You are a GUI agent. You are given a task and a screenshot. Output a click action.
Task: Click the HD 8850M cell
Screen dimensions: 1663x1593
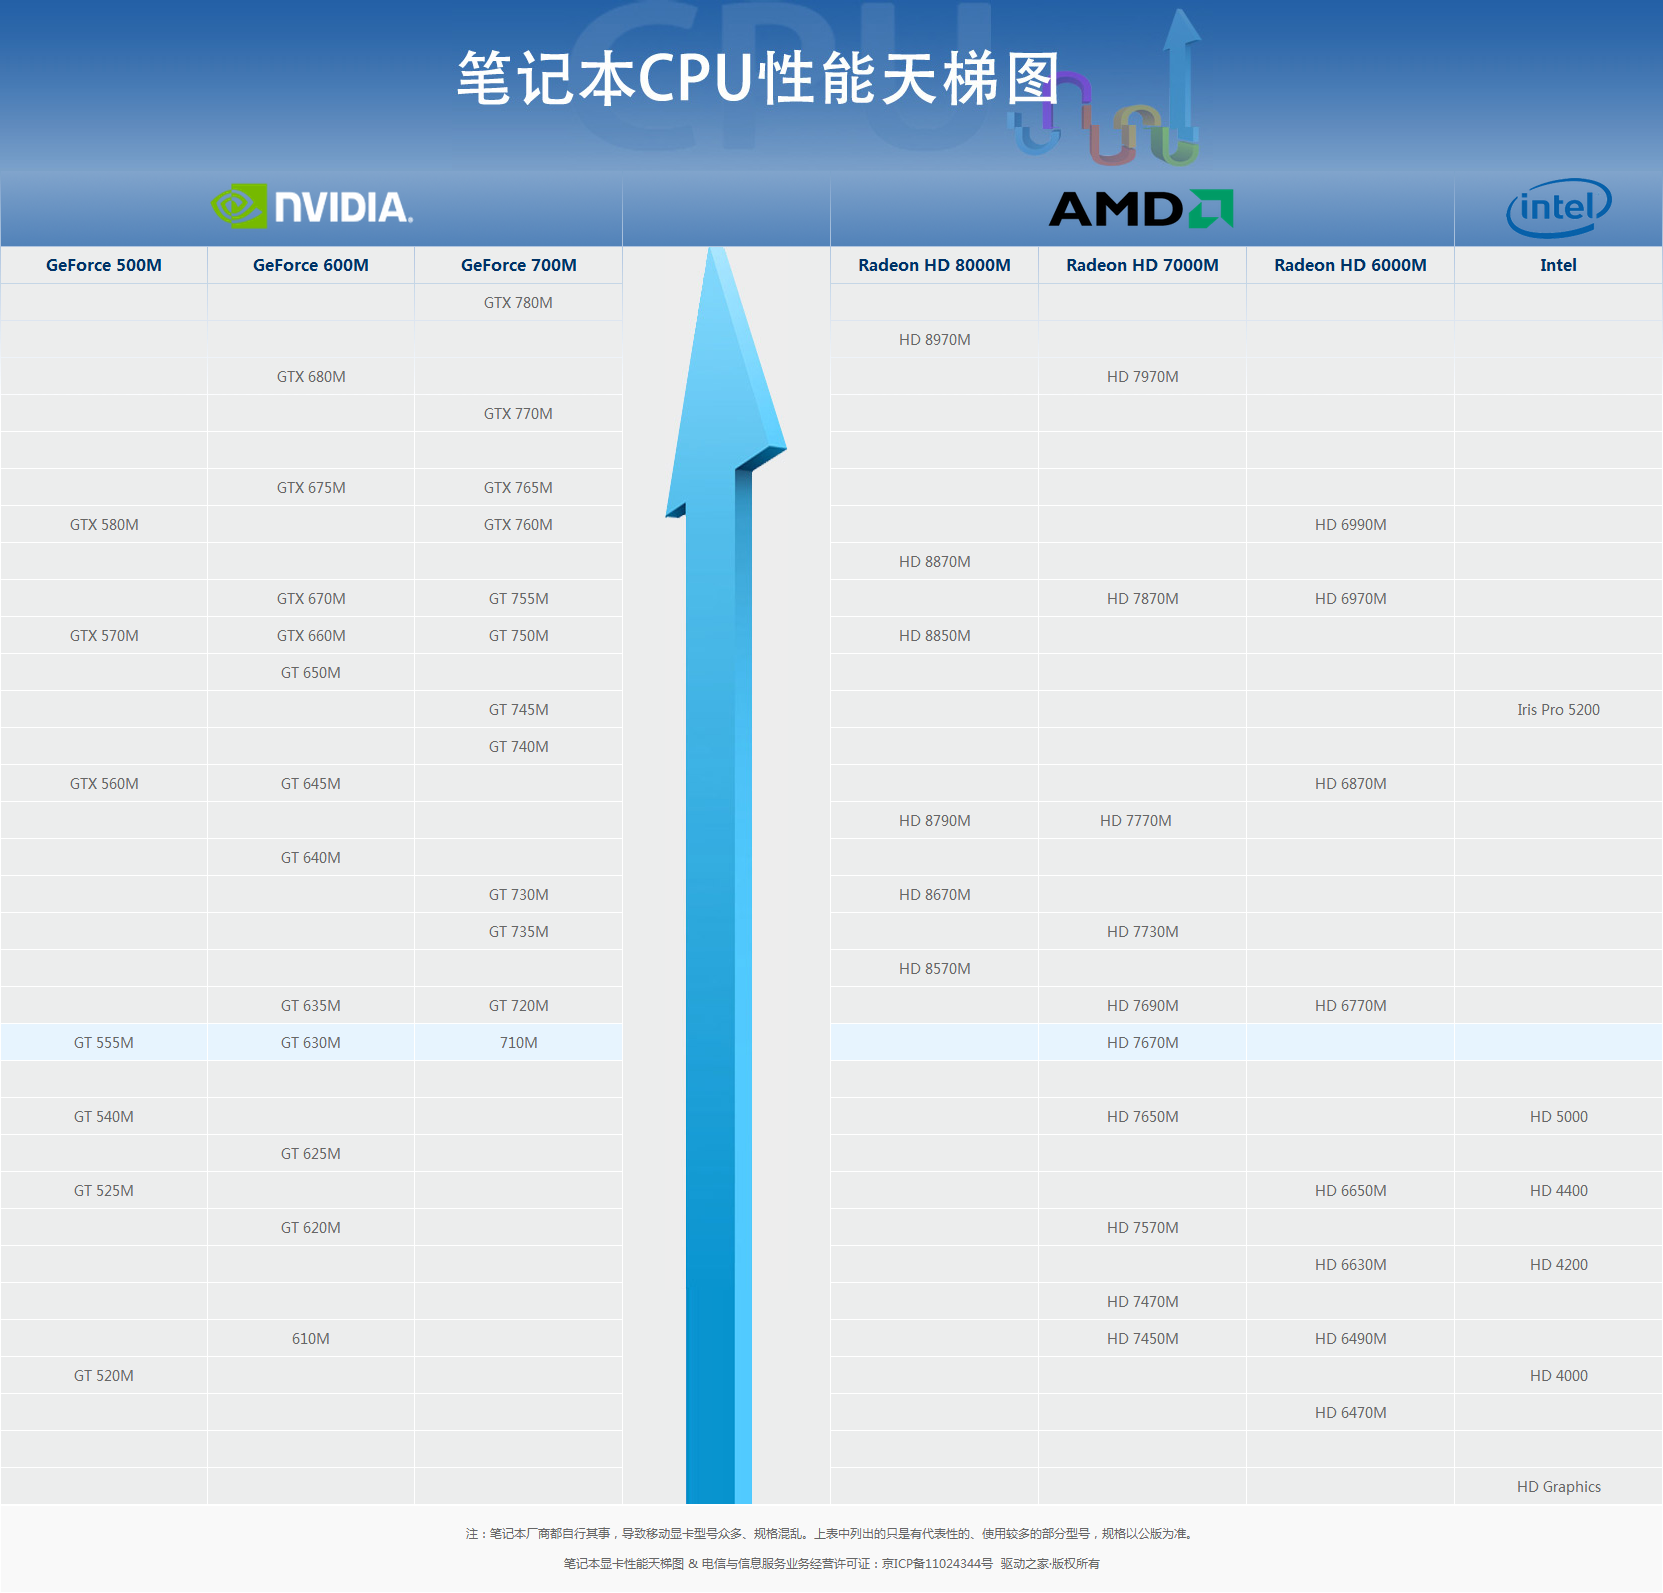935,636
